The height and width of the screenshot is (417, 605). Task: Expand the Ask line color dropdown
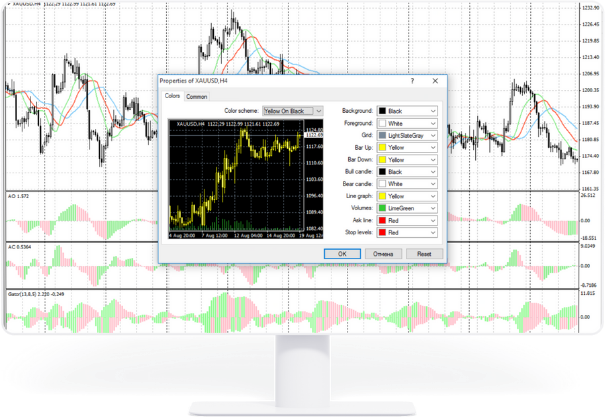pyautogui.click(x=407, y=220)
